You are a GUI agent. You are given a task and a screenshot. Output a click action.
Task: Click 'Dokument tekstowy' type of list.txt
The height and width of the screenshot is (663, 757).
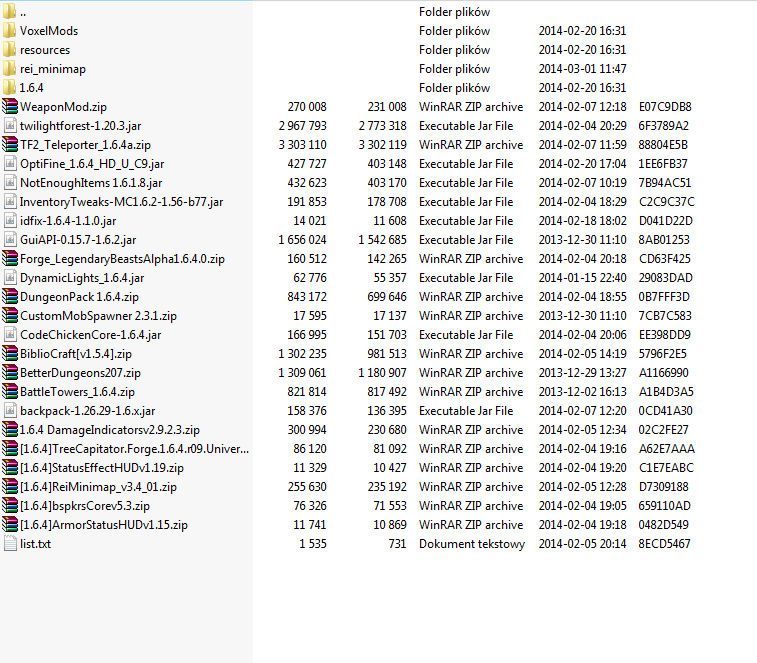[x=472, y=544]
